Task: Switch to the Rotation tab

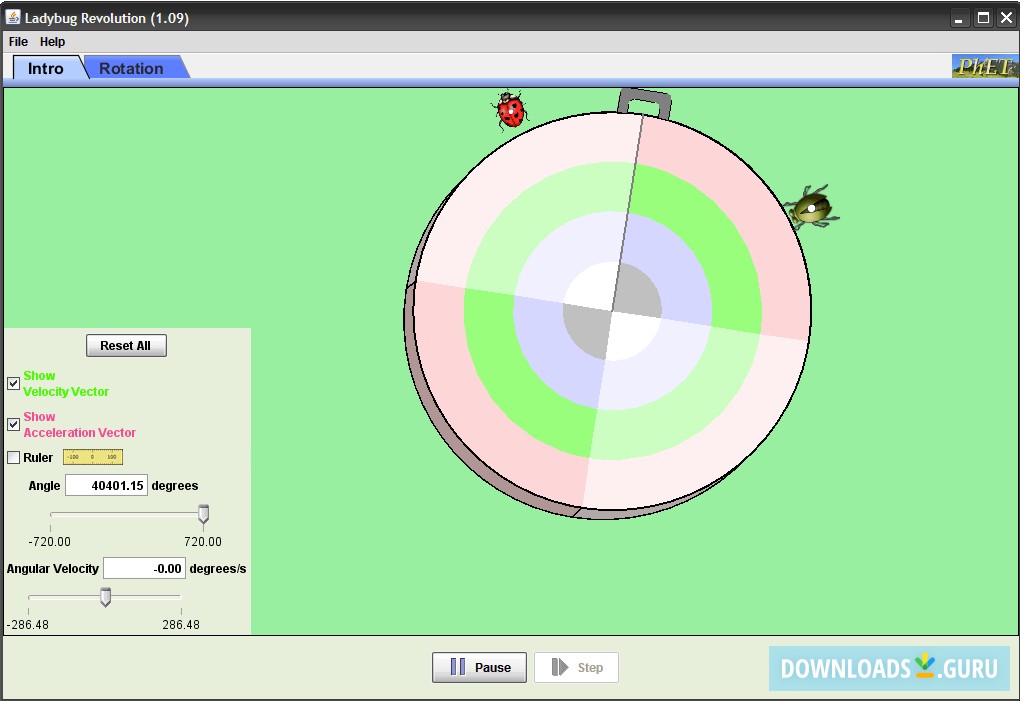Action: pos(131,68)
